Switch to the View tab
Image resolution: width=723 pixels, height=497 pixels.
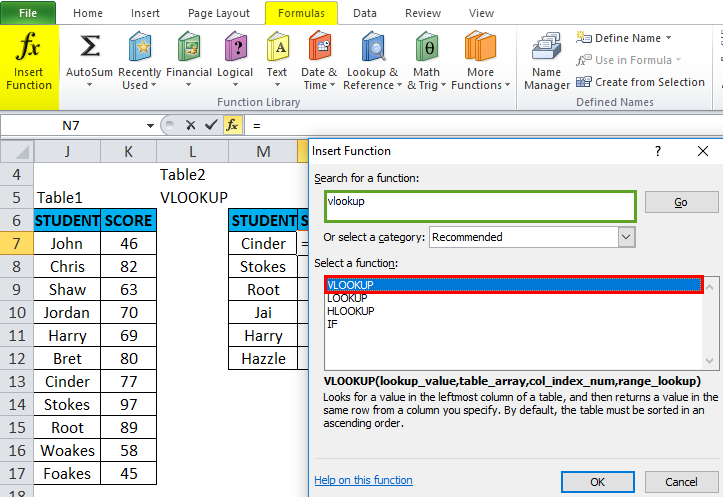(x=481, y=13)
